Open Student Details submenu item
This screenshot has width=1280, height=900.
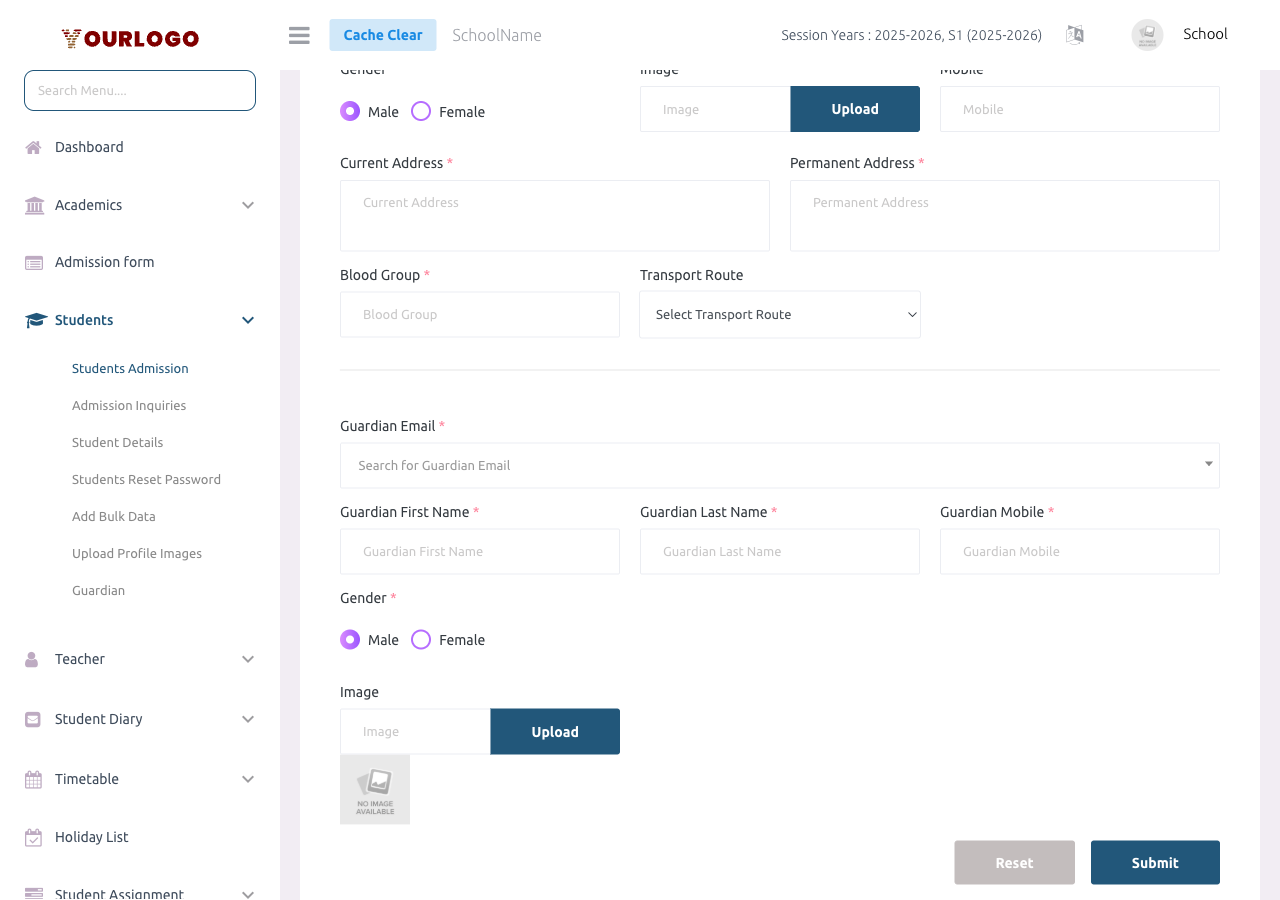point(117,443)
